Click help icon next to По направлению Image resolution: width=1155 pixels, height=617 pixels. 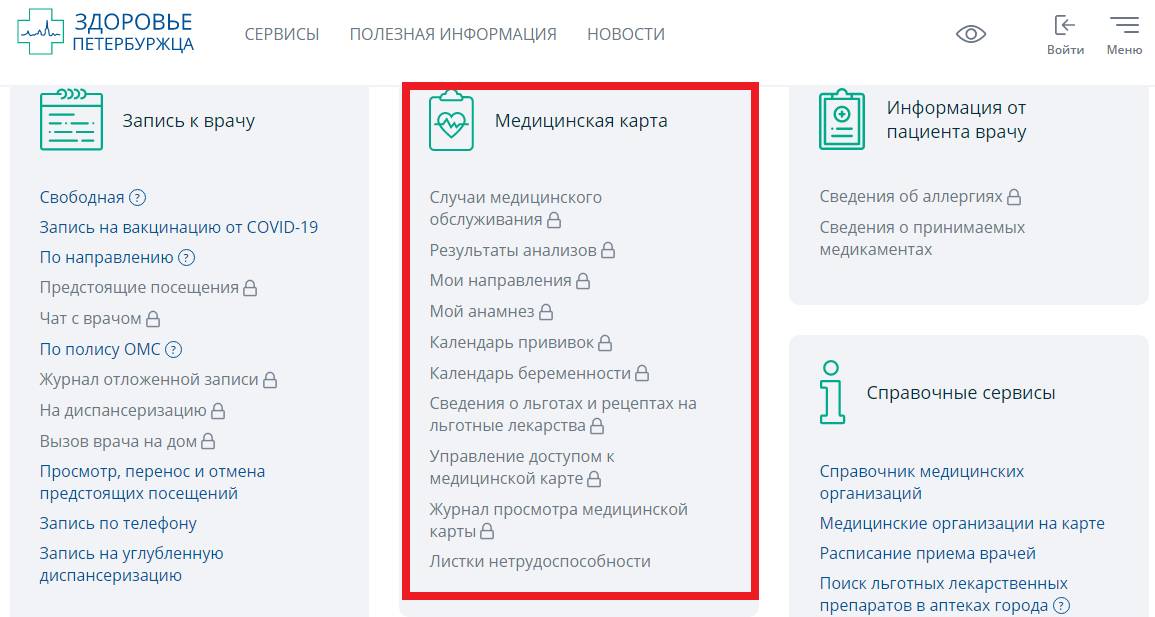click(x=186, y=258)
